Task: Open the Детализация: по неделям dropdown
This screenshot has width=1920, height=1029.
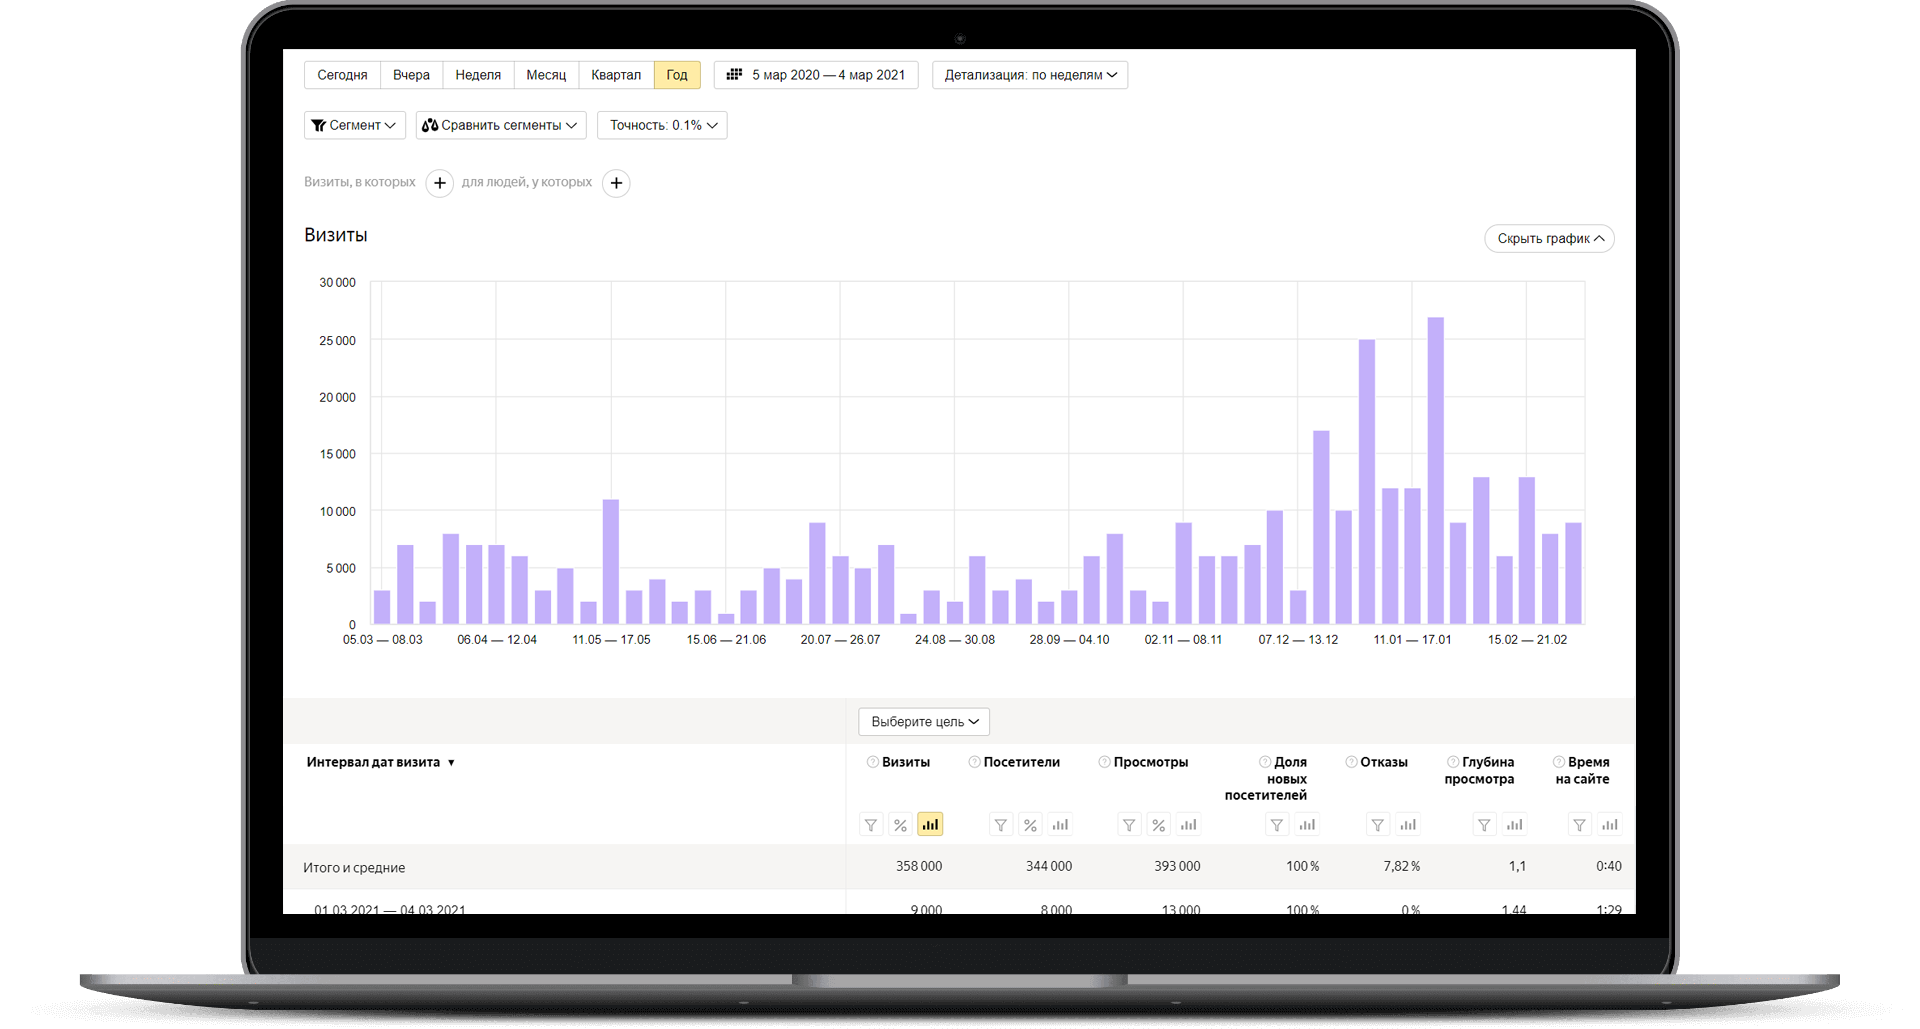Action: (x=1030, y=75)
